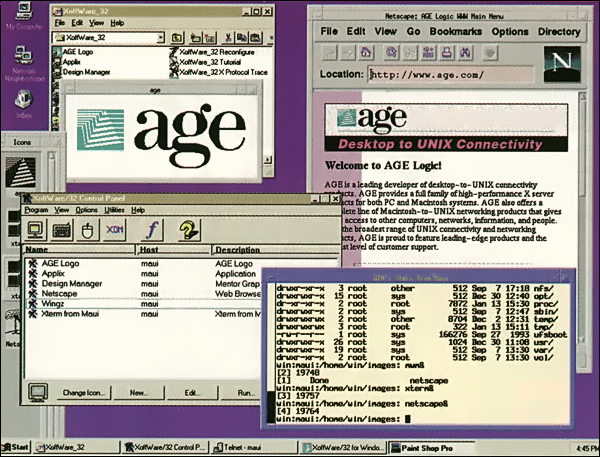Select Design Manager row in Control Panel list
The width and height of the screenshot is (600, 457).
pos(143,284)
